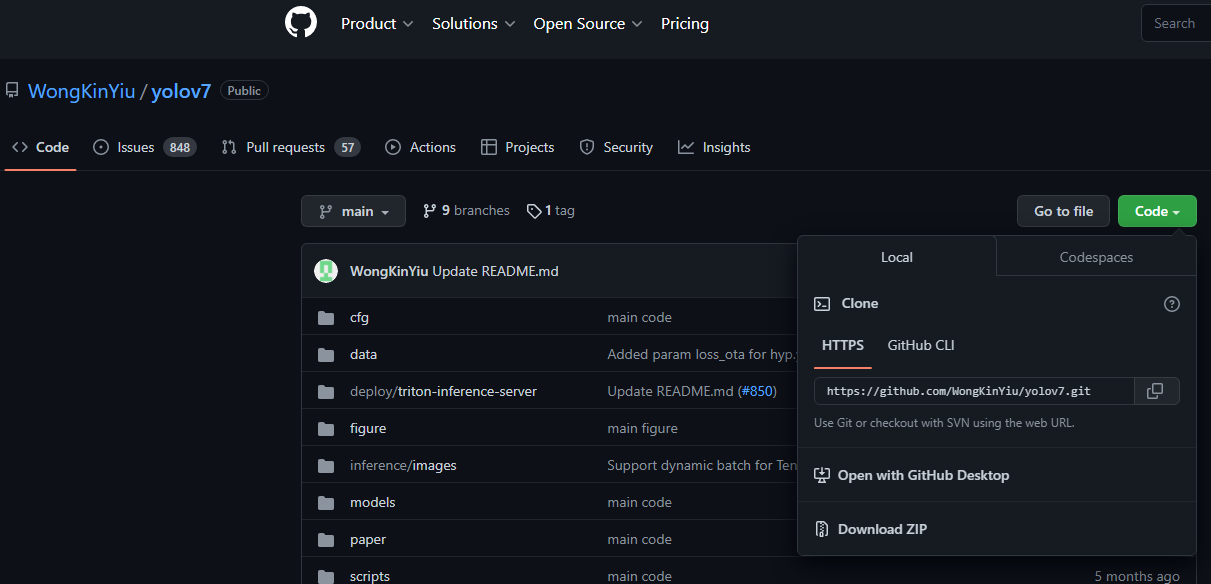Open the Projects tab

point(517,147)
